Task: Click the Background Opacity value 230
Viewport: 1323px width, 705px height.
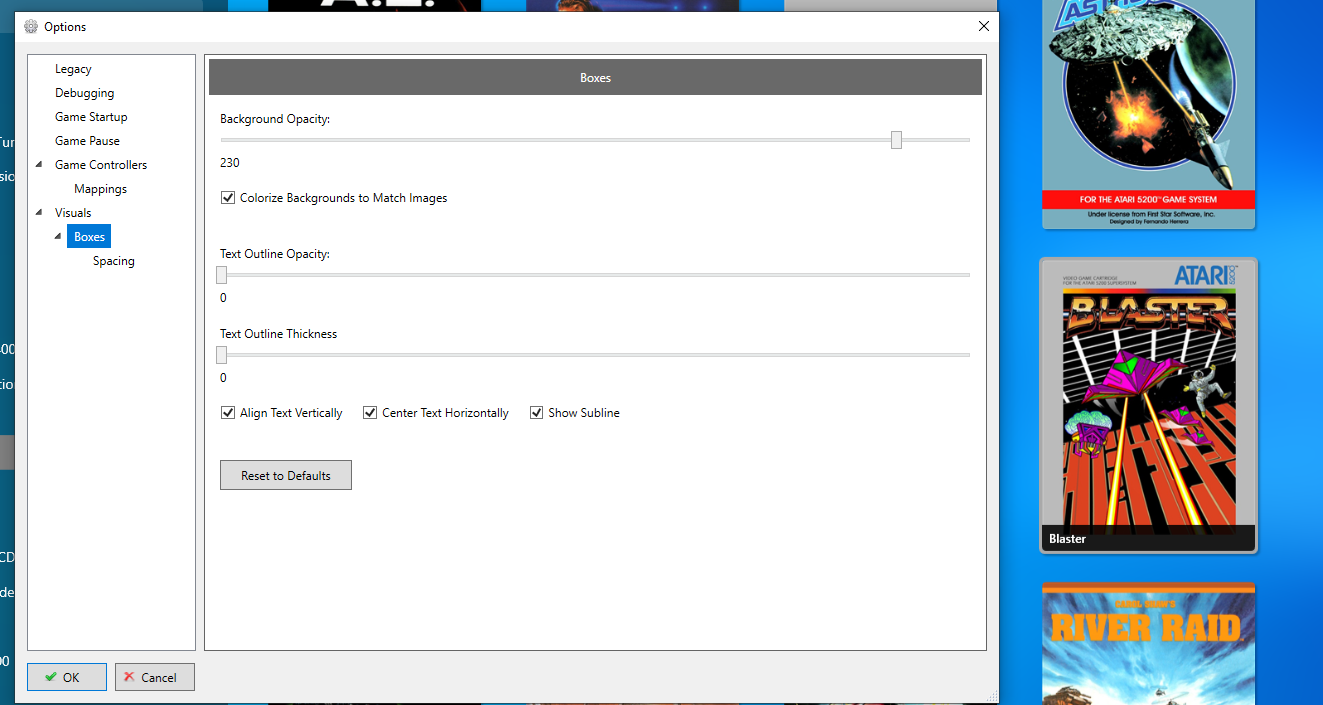Action: pyautogui.click(x=230, y=163)
